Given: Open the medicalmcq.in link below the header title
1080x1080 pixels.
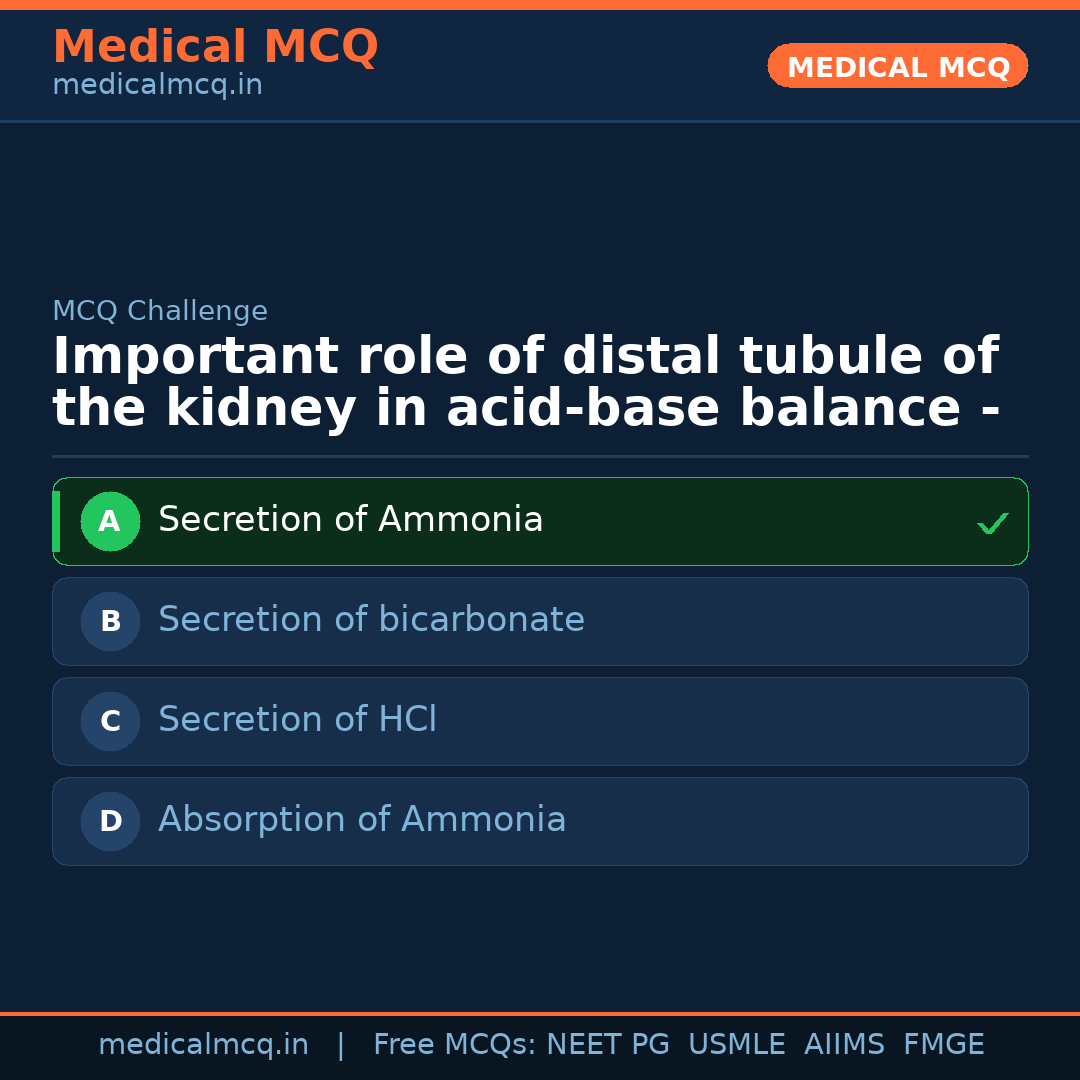Looking at the screenshot, I should point(157,86).
